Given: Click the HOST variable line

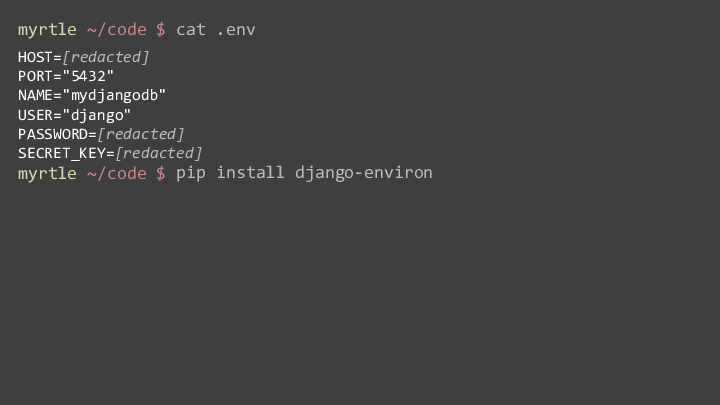Looking at the screenshot, I should point(84,57).
